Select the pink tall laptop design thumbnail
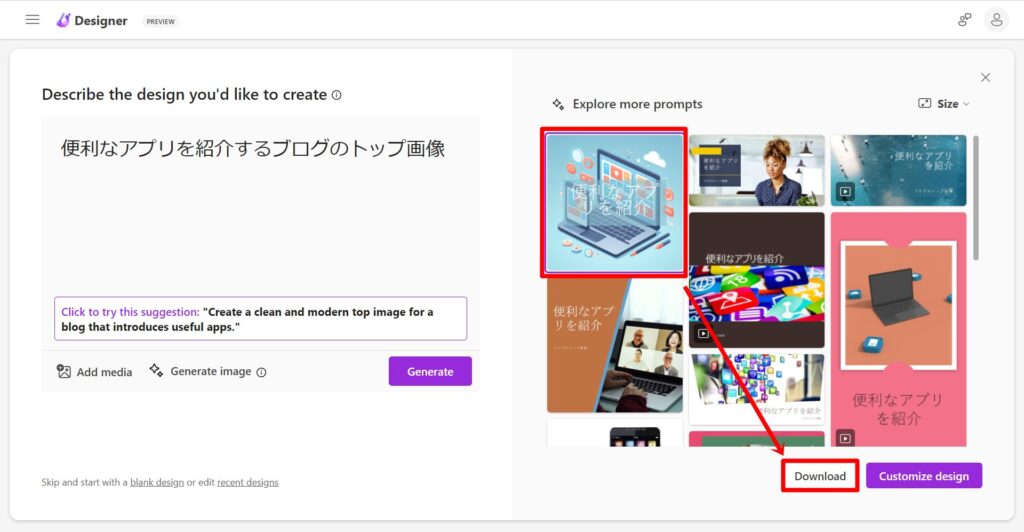 click(898, 329)
